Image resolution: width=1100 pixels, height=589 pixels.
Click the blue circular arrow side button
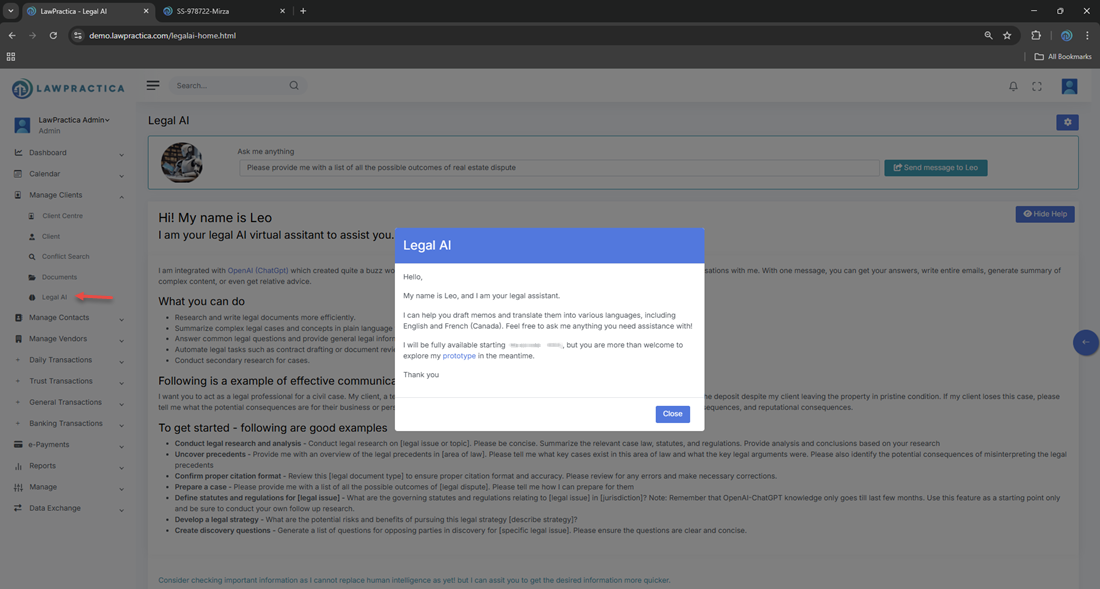point(1085,342)
